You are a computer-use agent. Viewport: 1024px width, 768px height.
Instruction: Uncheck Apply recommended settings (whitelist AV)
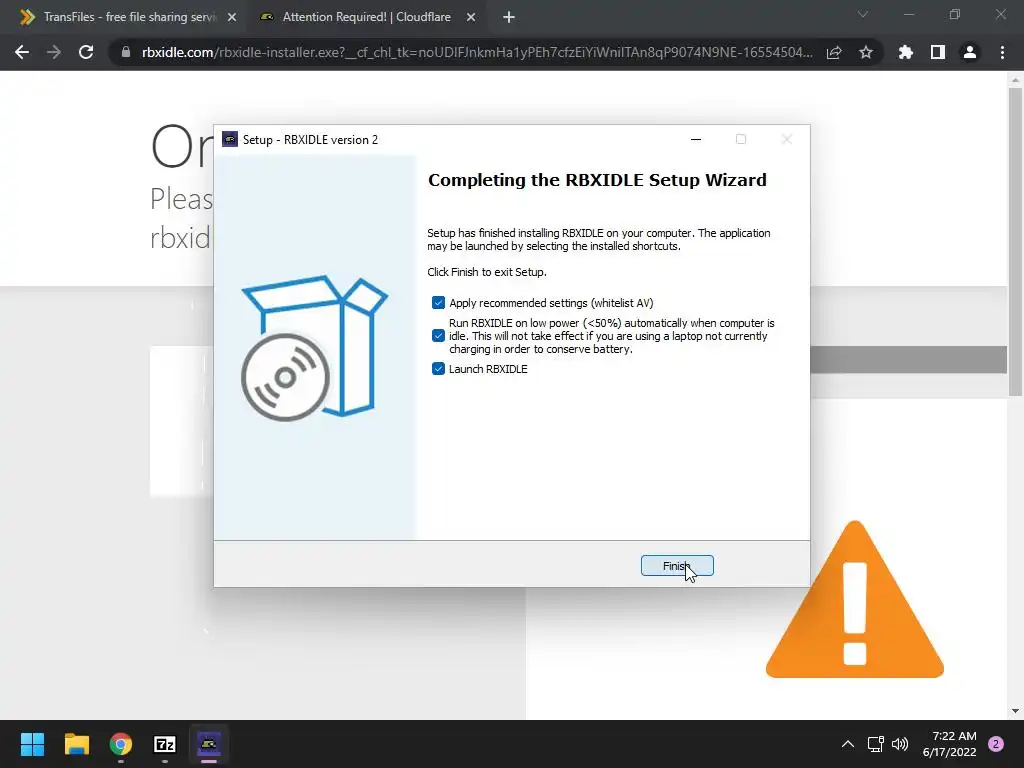[438, 302]
